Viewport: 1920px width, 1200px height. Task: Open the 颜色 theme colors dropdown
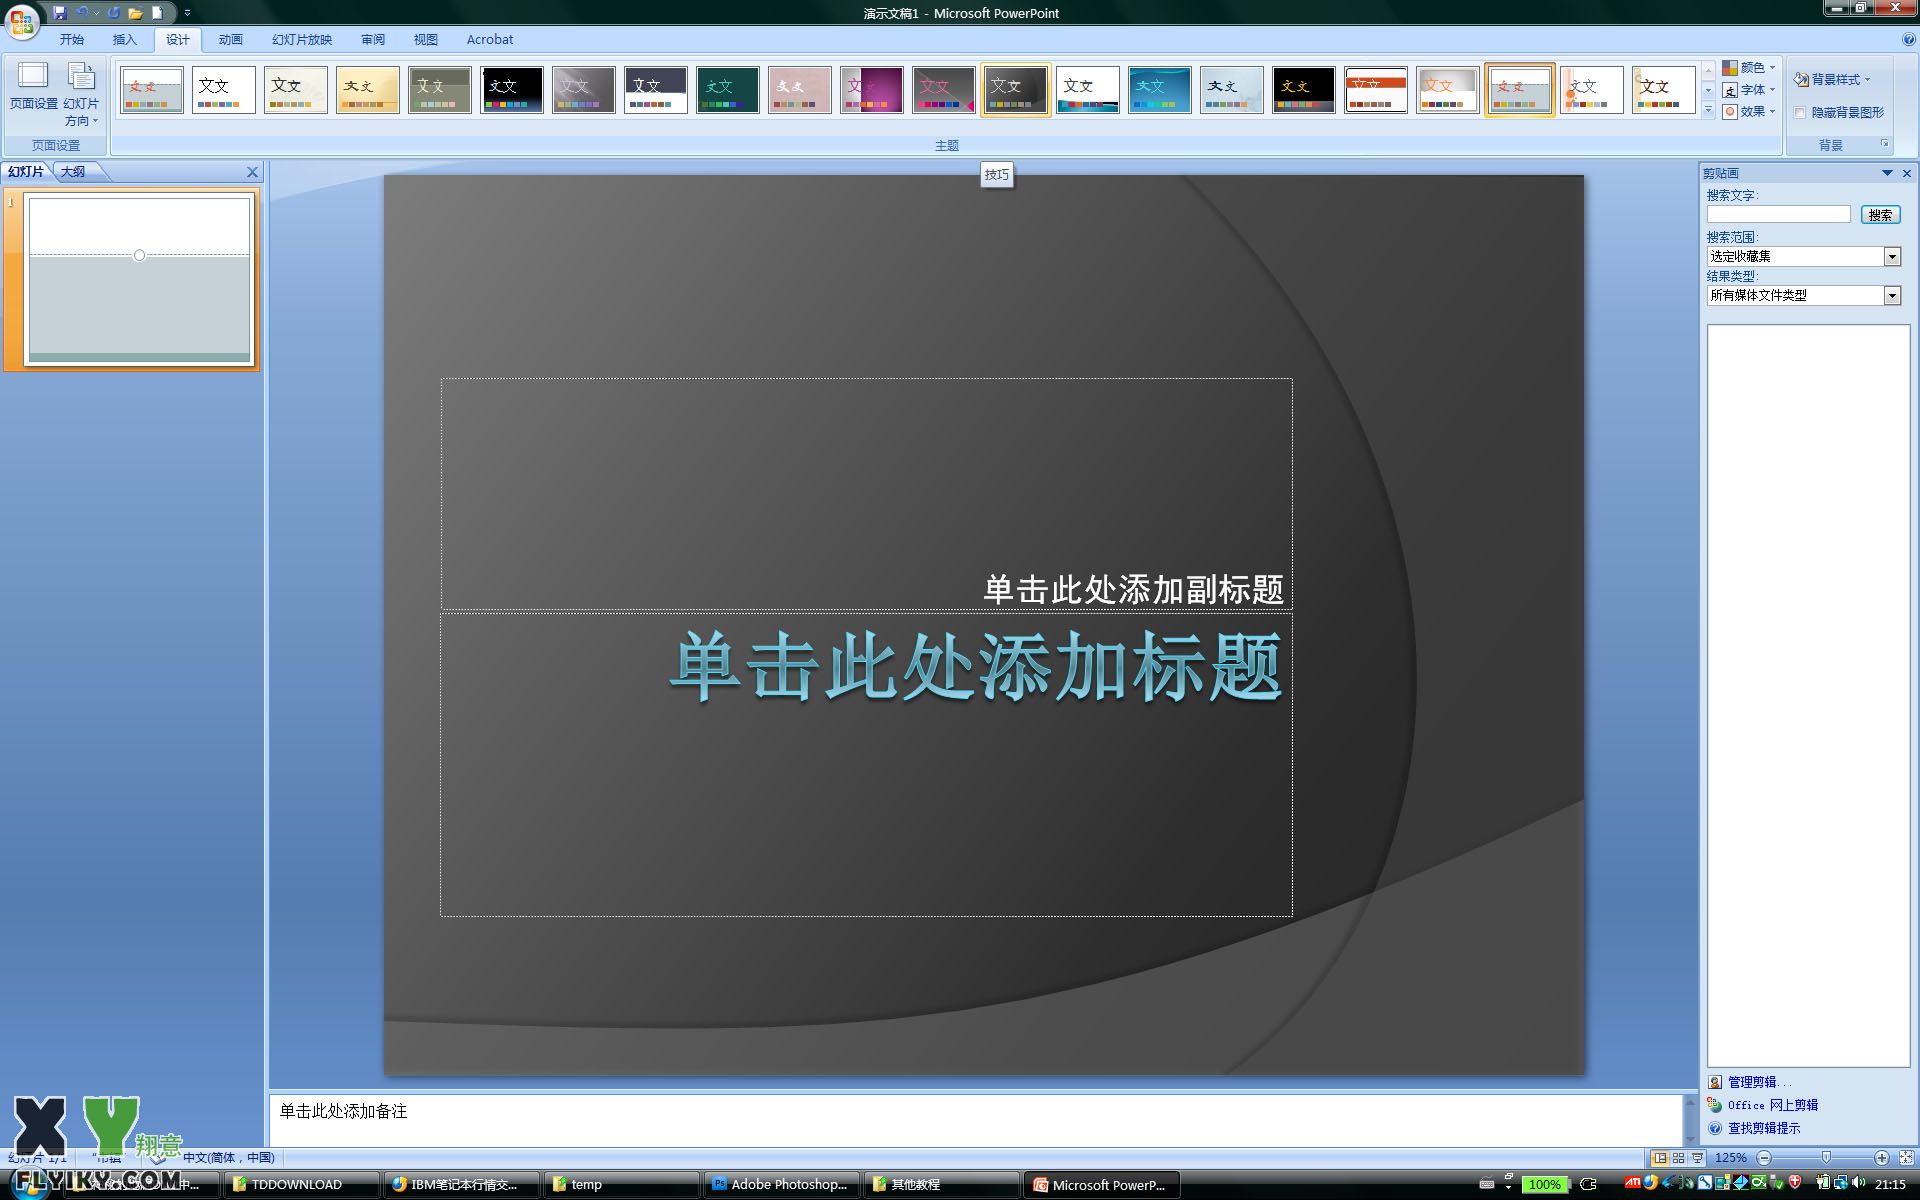1749,68
